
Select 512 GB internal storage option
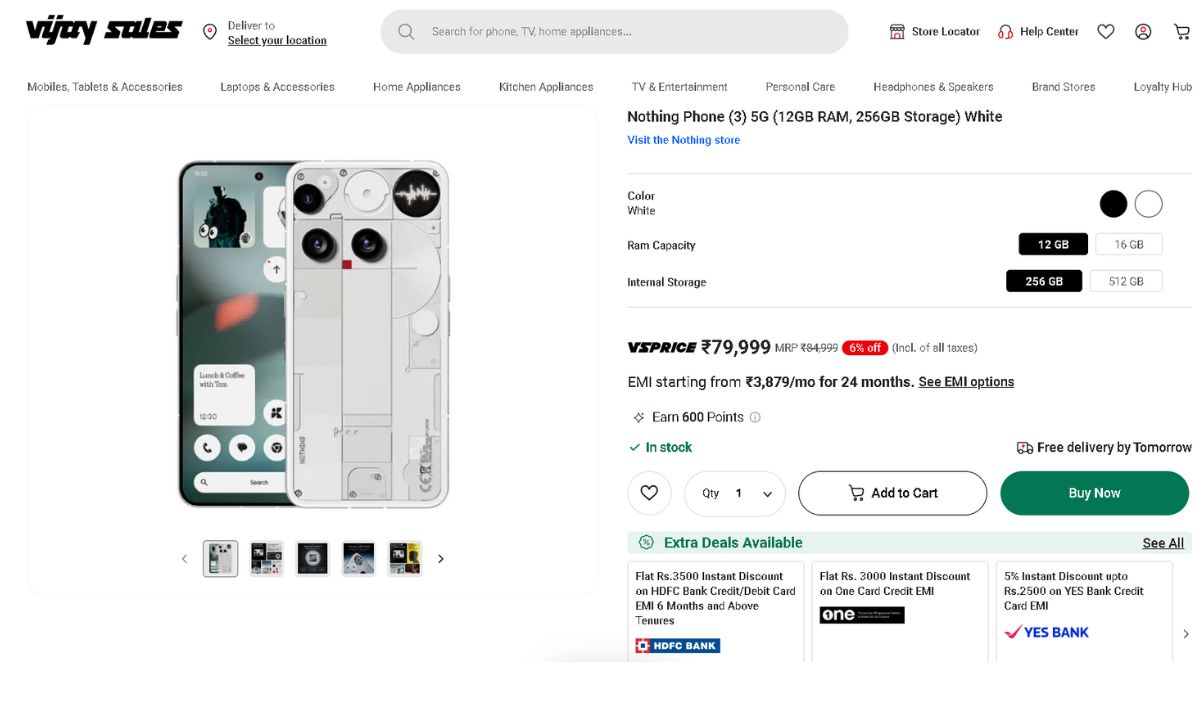tap(1125, 282)
